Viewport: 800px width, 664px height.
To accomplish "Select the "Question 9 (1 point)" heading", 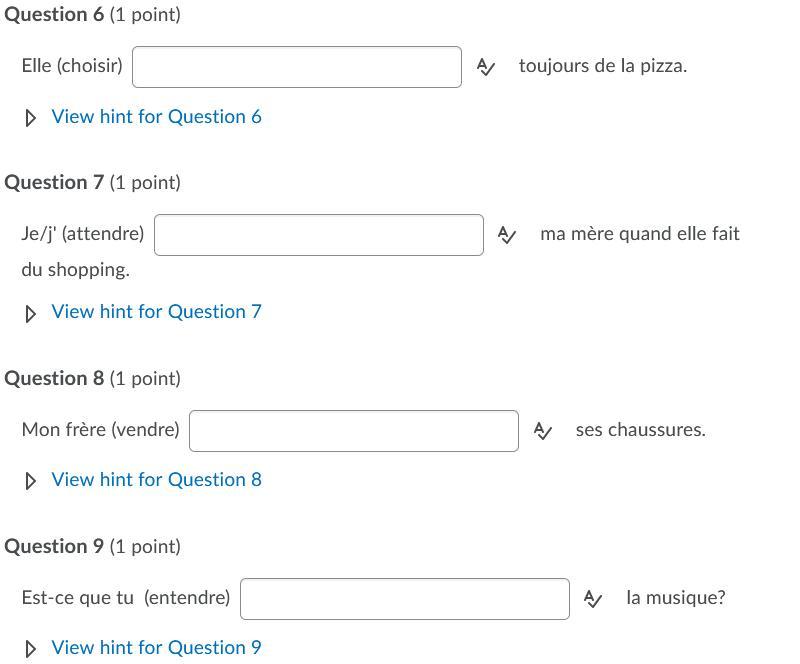I will (93, 547).
